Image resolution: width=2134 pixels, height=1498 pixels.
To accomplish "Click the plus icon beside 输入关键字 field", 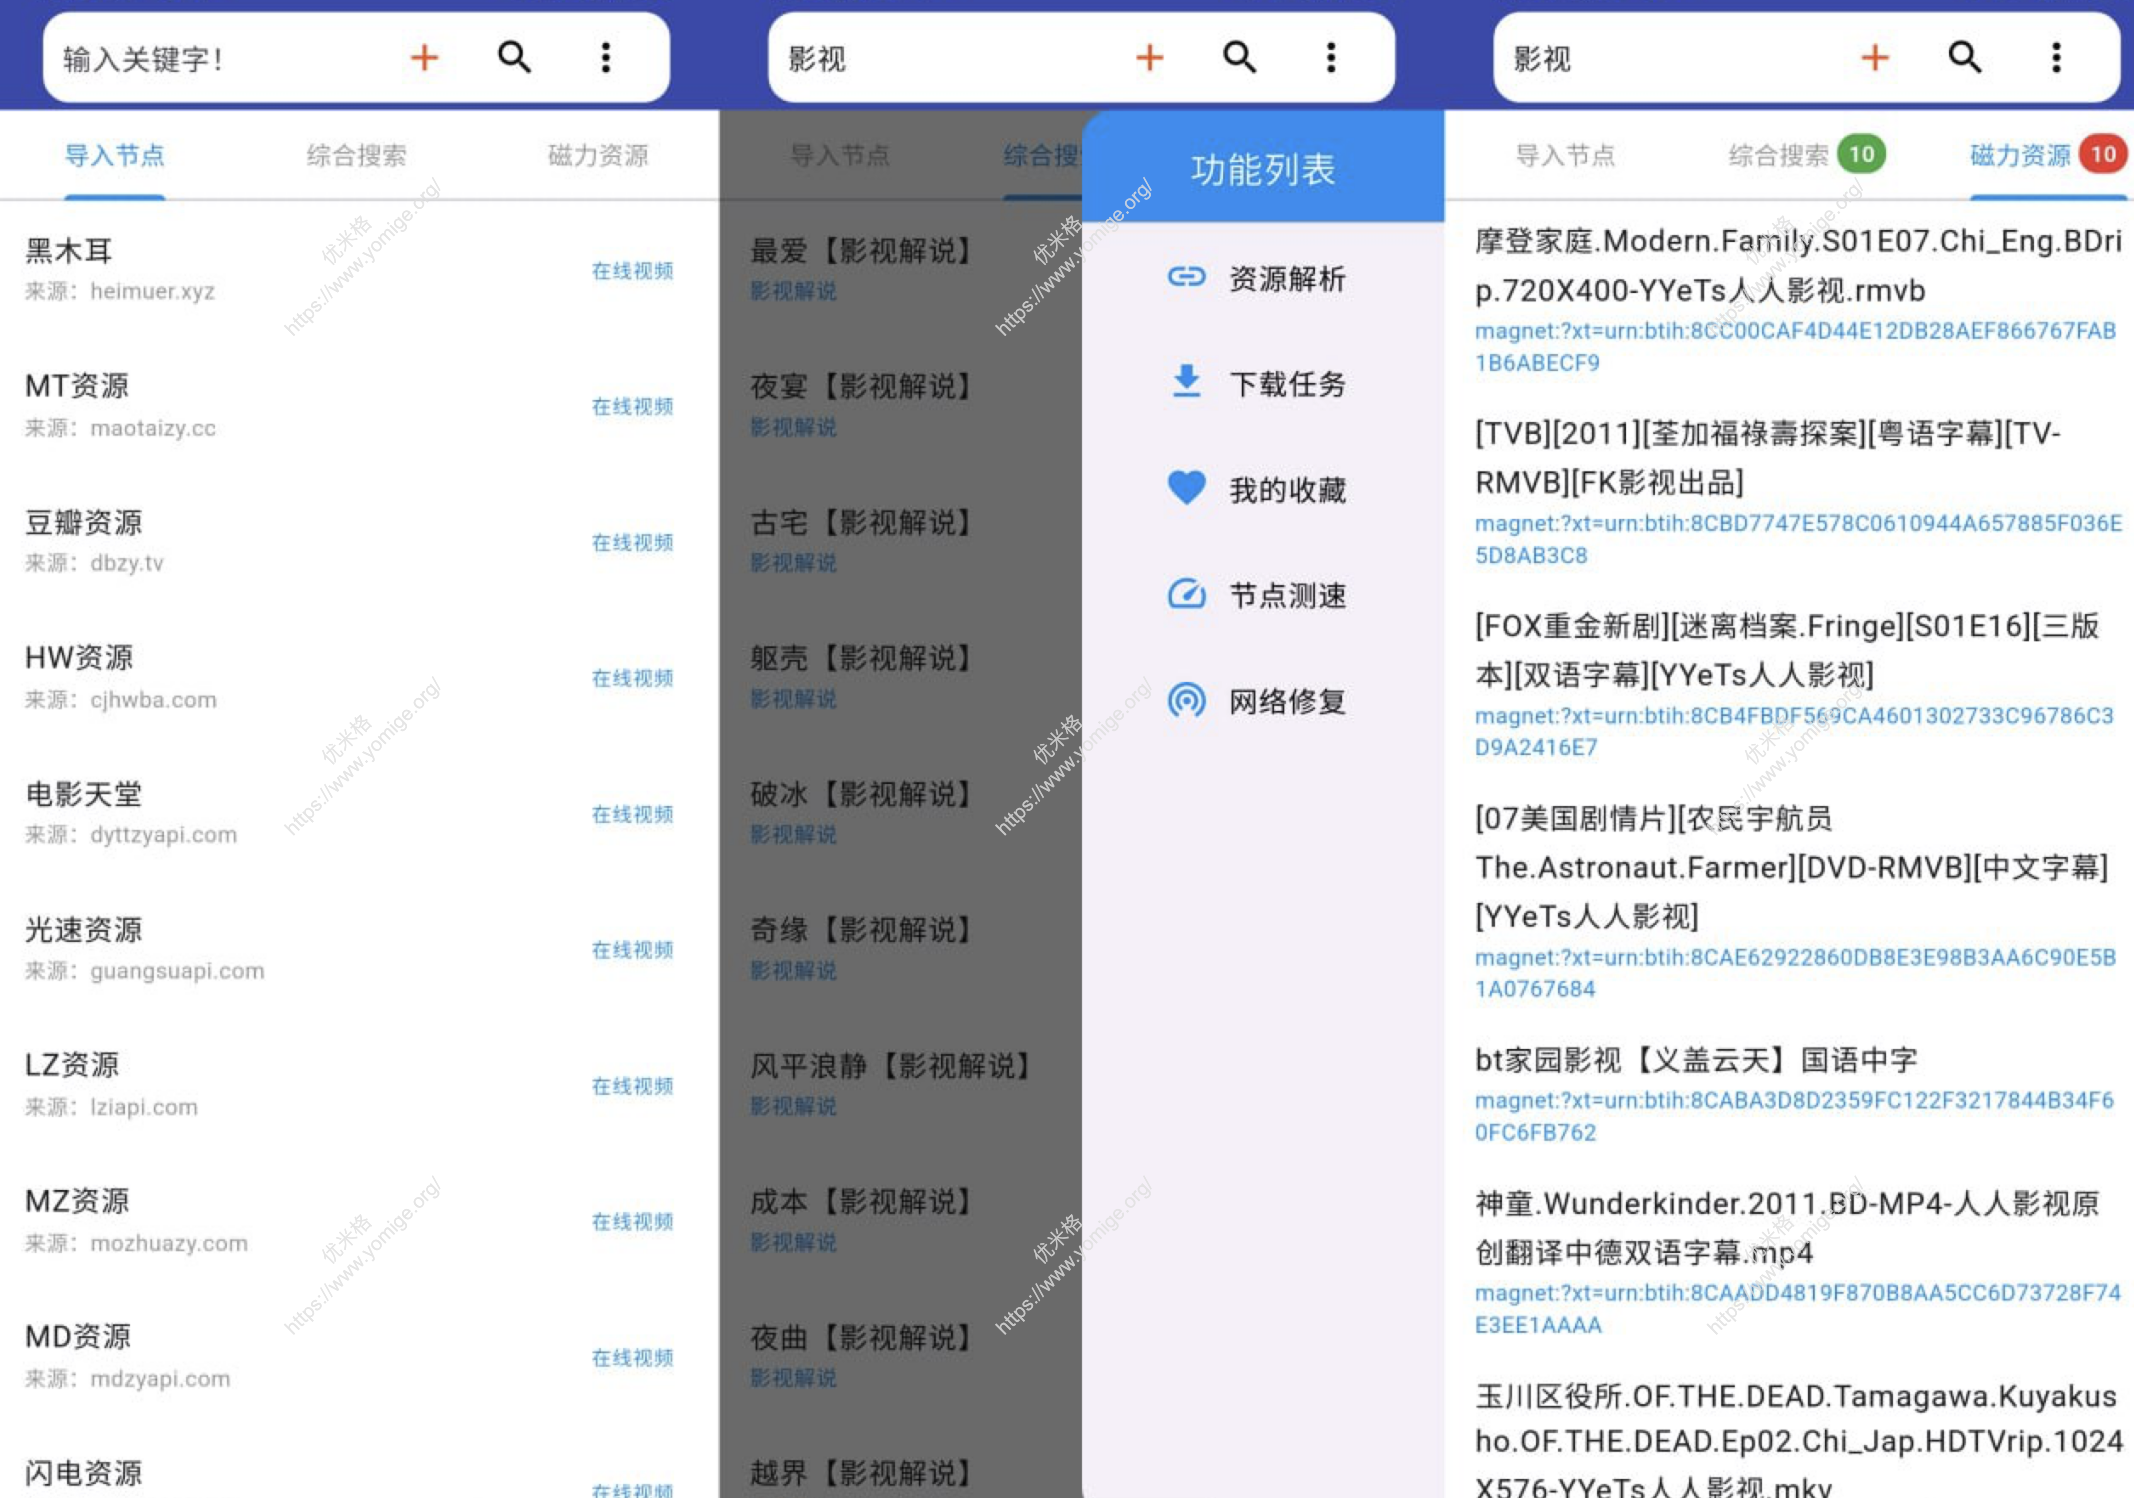I will click(424, 58).
